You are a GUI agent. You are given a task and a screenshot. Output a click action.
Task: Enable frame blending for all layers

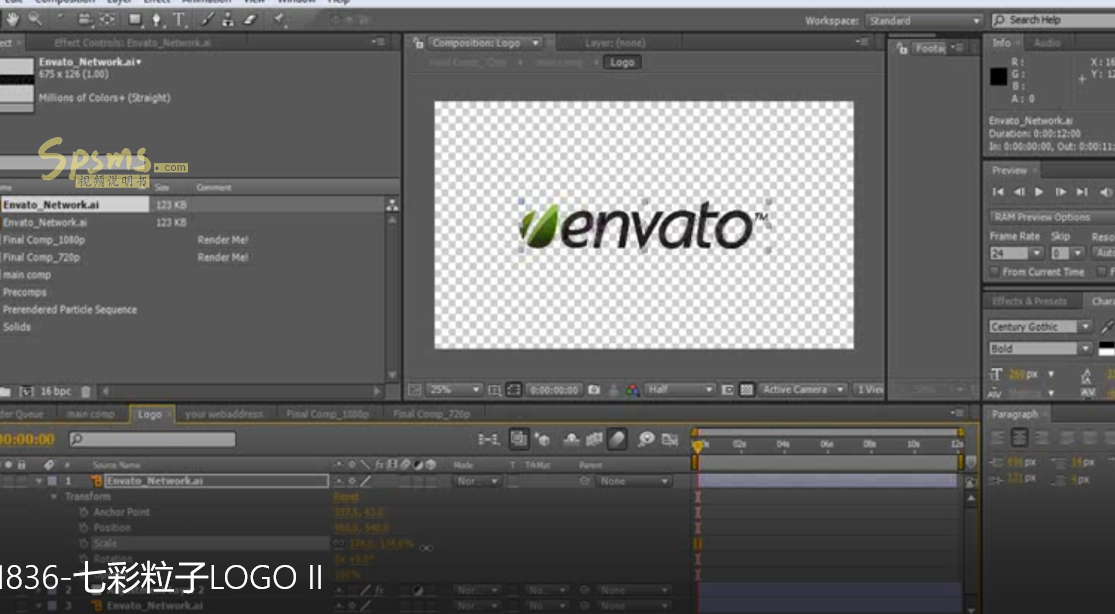(x=594, y=440)
